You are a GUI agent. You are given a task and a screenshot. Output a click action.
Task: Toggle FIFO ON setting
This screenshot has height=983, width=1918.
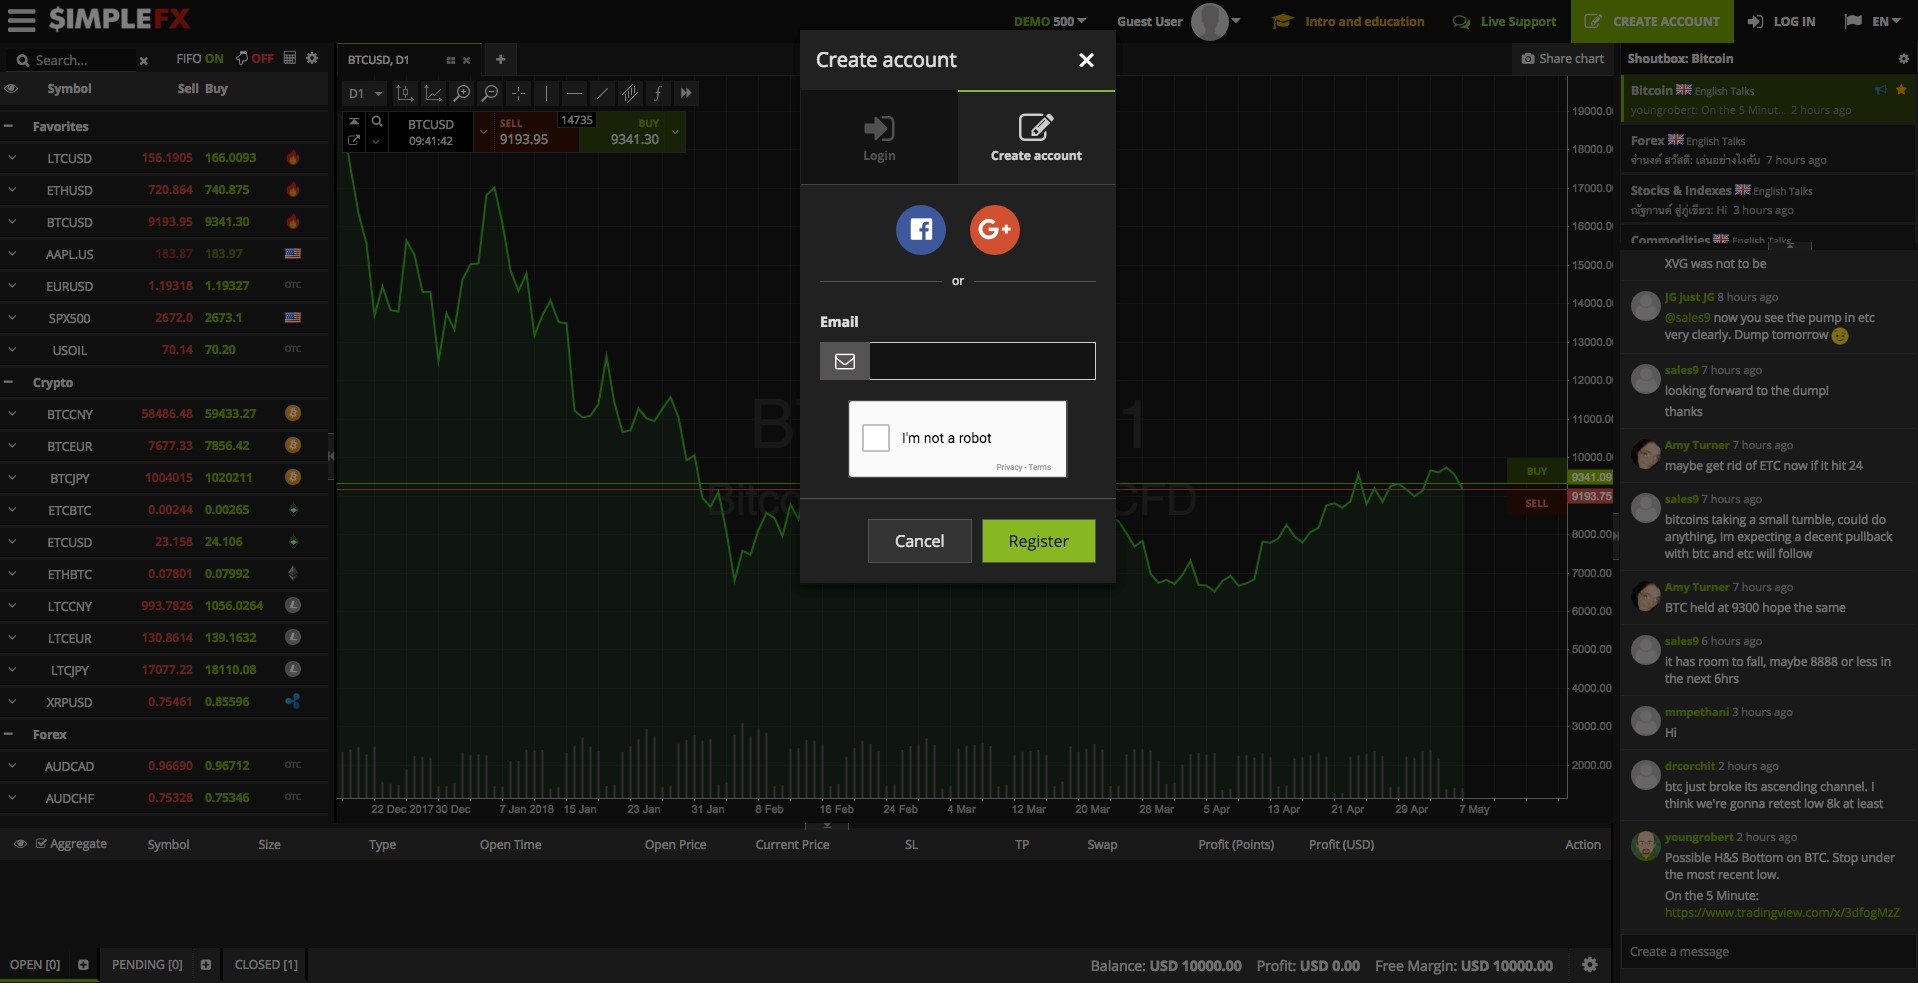(199, 58)
